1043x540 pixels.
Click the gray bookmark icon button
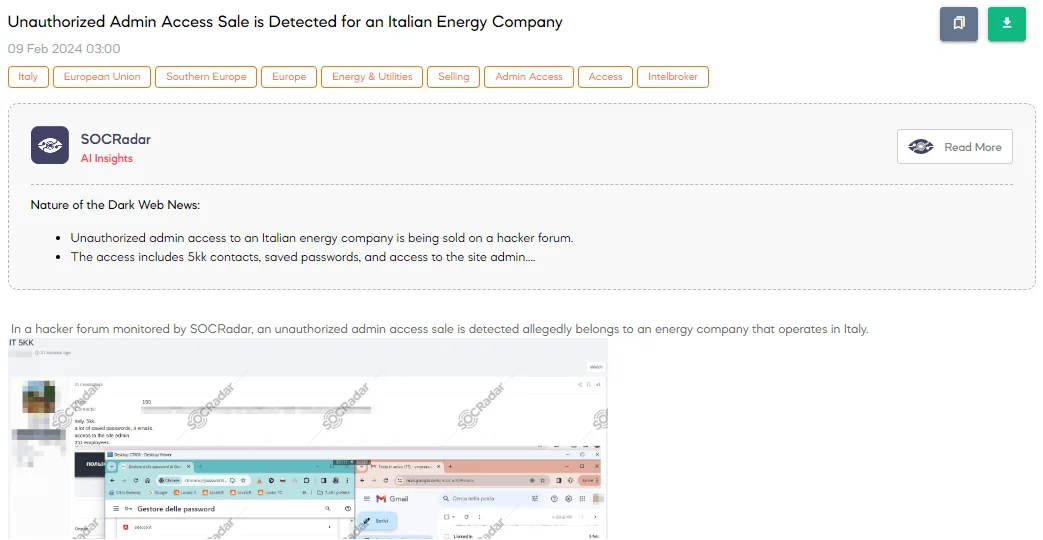(x=959, y=24)
